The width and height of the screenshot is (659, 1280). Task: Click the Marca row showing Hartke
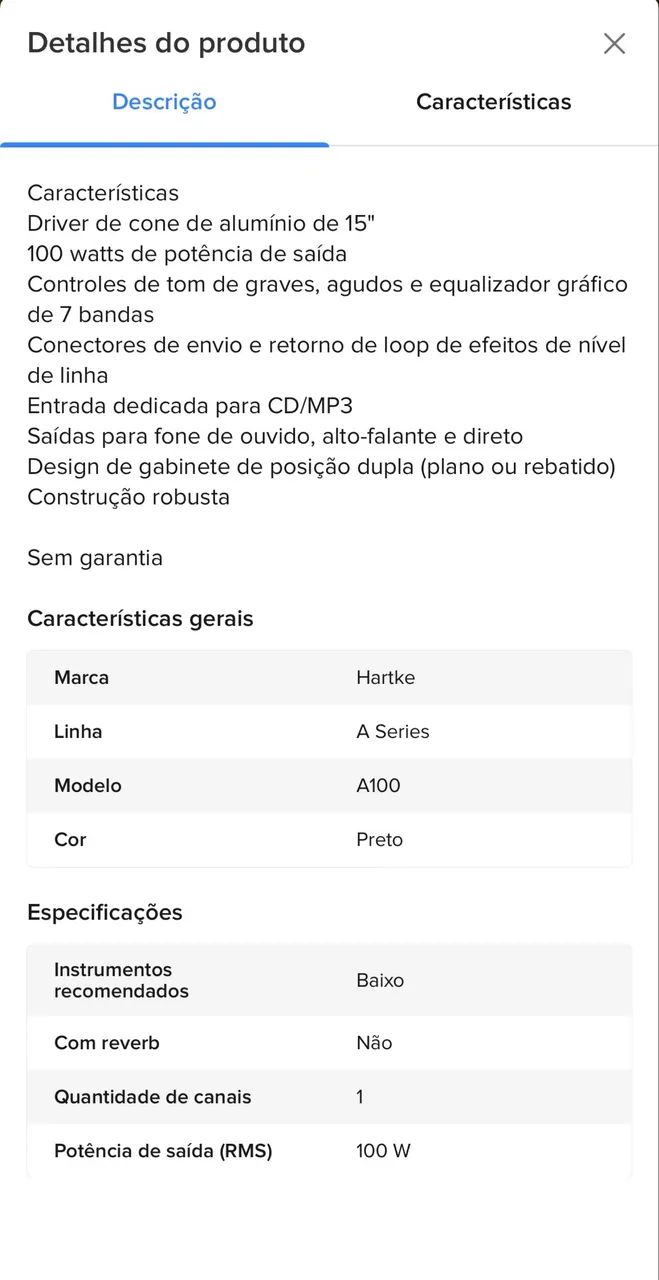point(329,677)
